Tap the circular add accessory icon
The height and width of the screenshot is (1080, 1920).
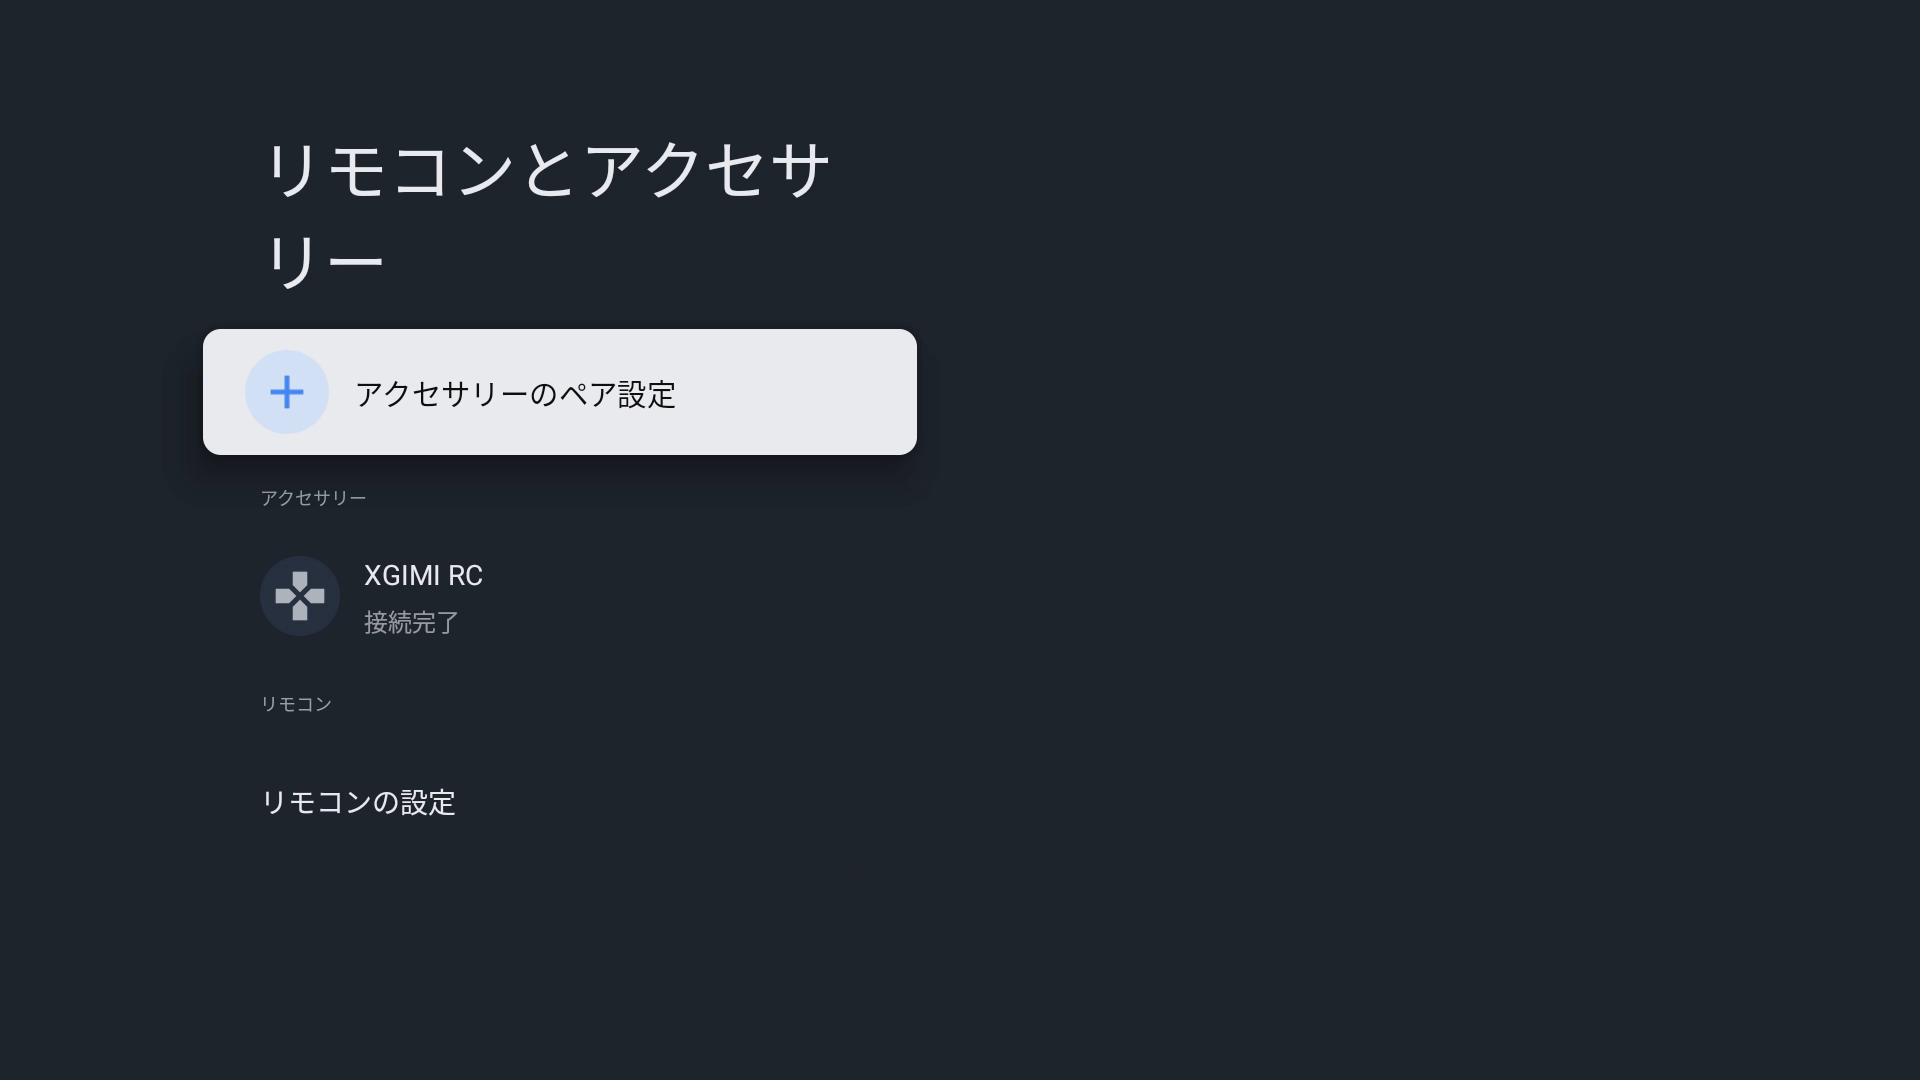click(x=287, y=392)
